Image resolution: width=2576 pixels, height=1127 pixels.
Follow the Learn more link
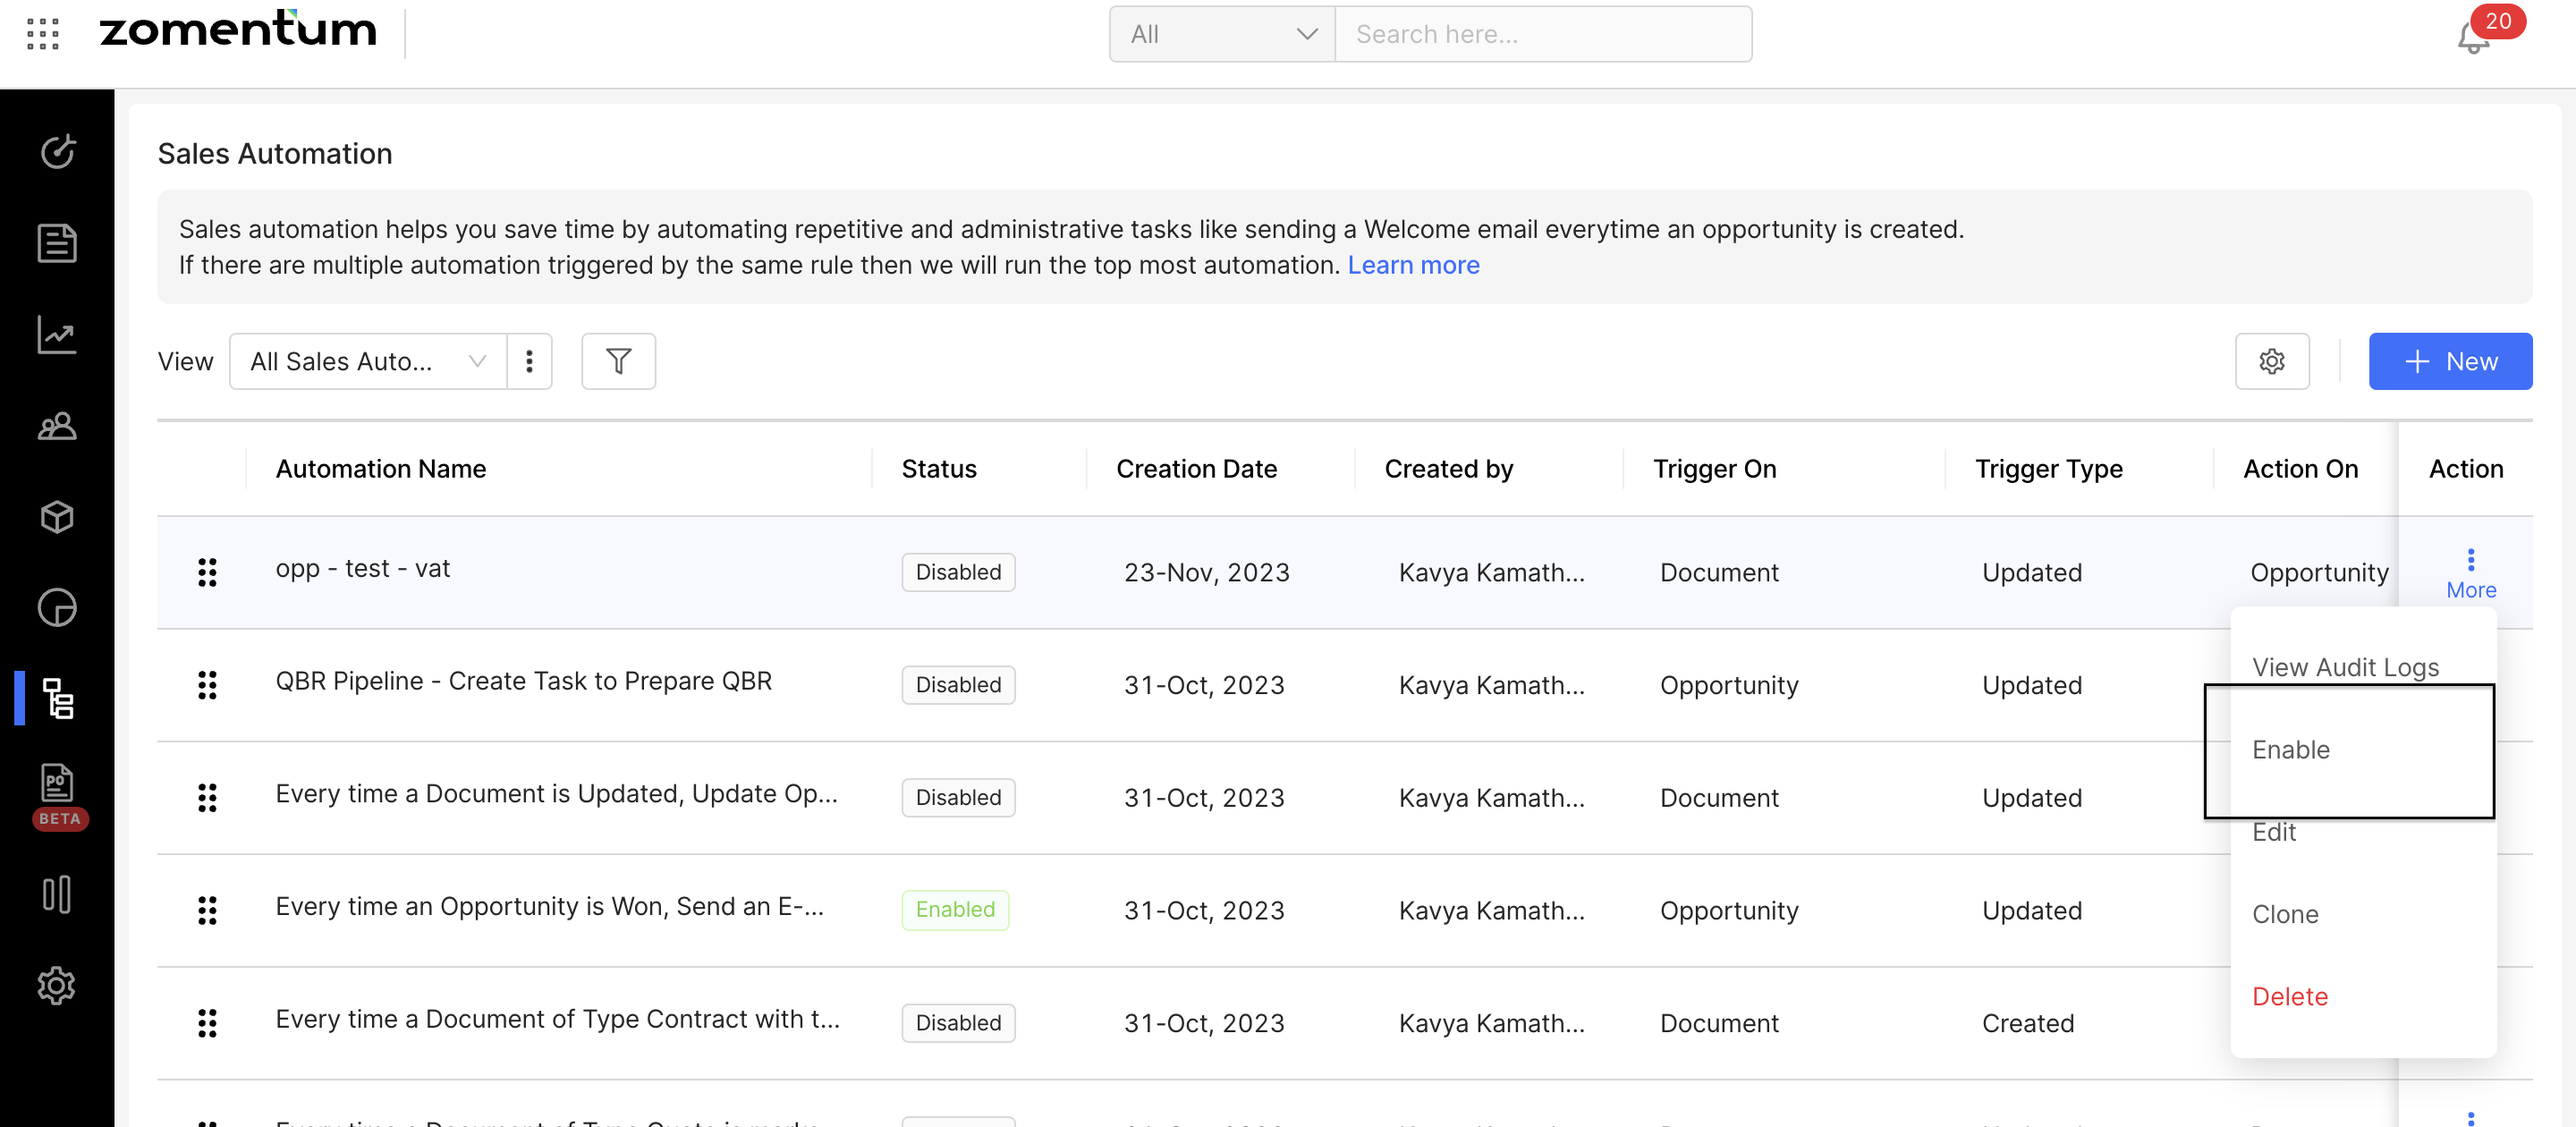[1412, 265]
